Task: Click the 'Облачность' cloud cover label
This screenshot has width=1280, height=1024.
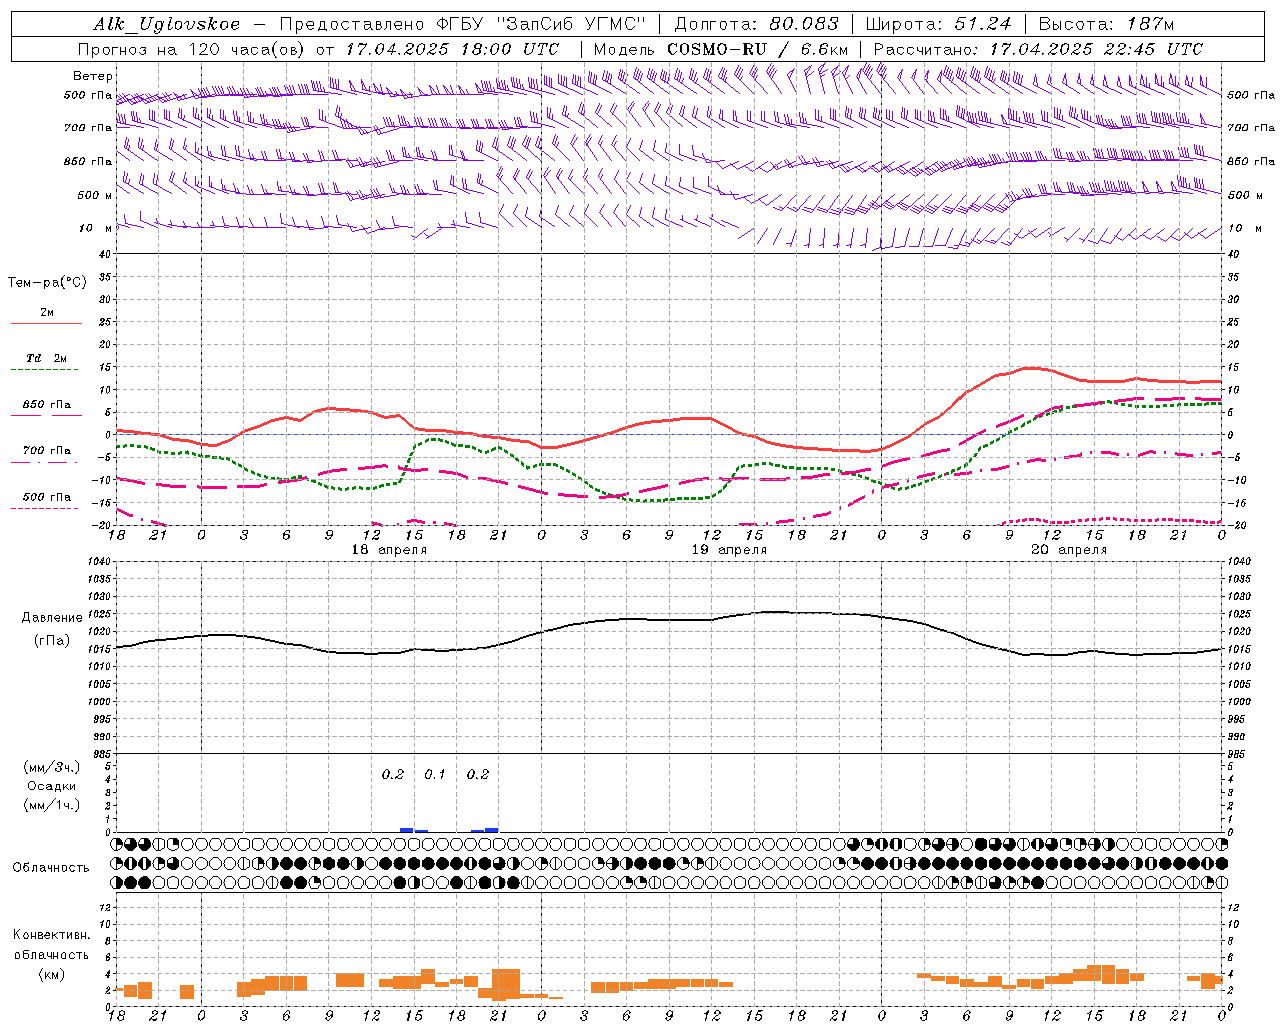Action: pyautogui.click(x=51, y=867)
